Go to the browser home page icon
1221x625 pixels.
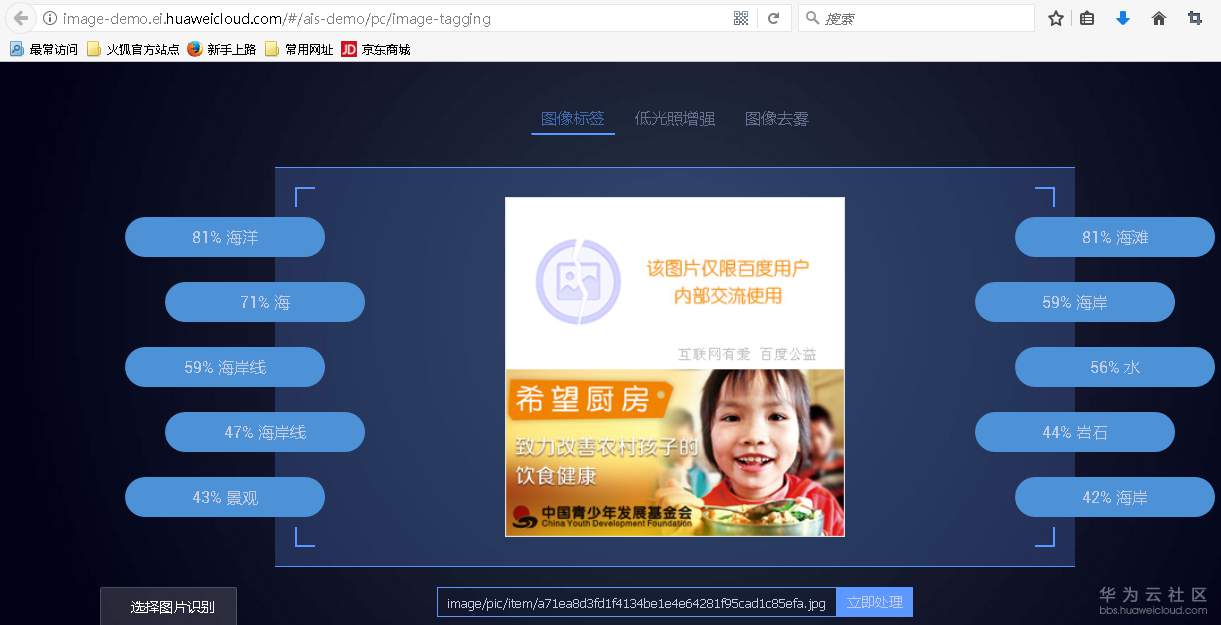[x=1159, y=18]
